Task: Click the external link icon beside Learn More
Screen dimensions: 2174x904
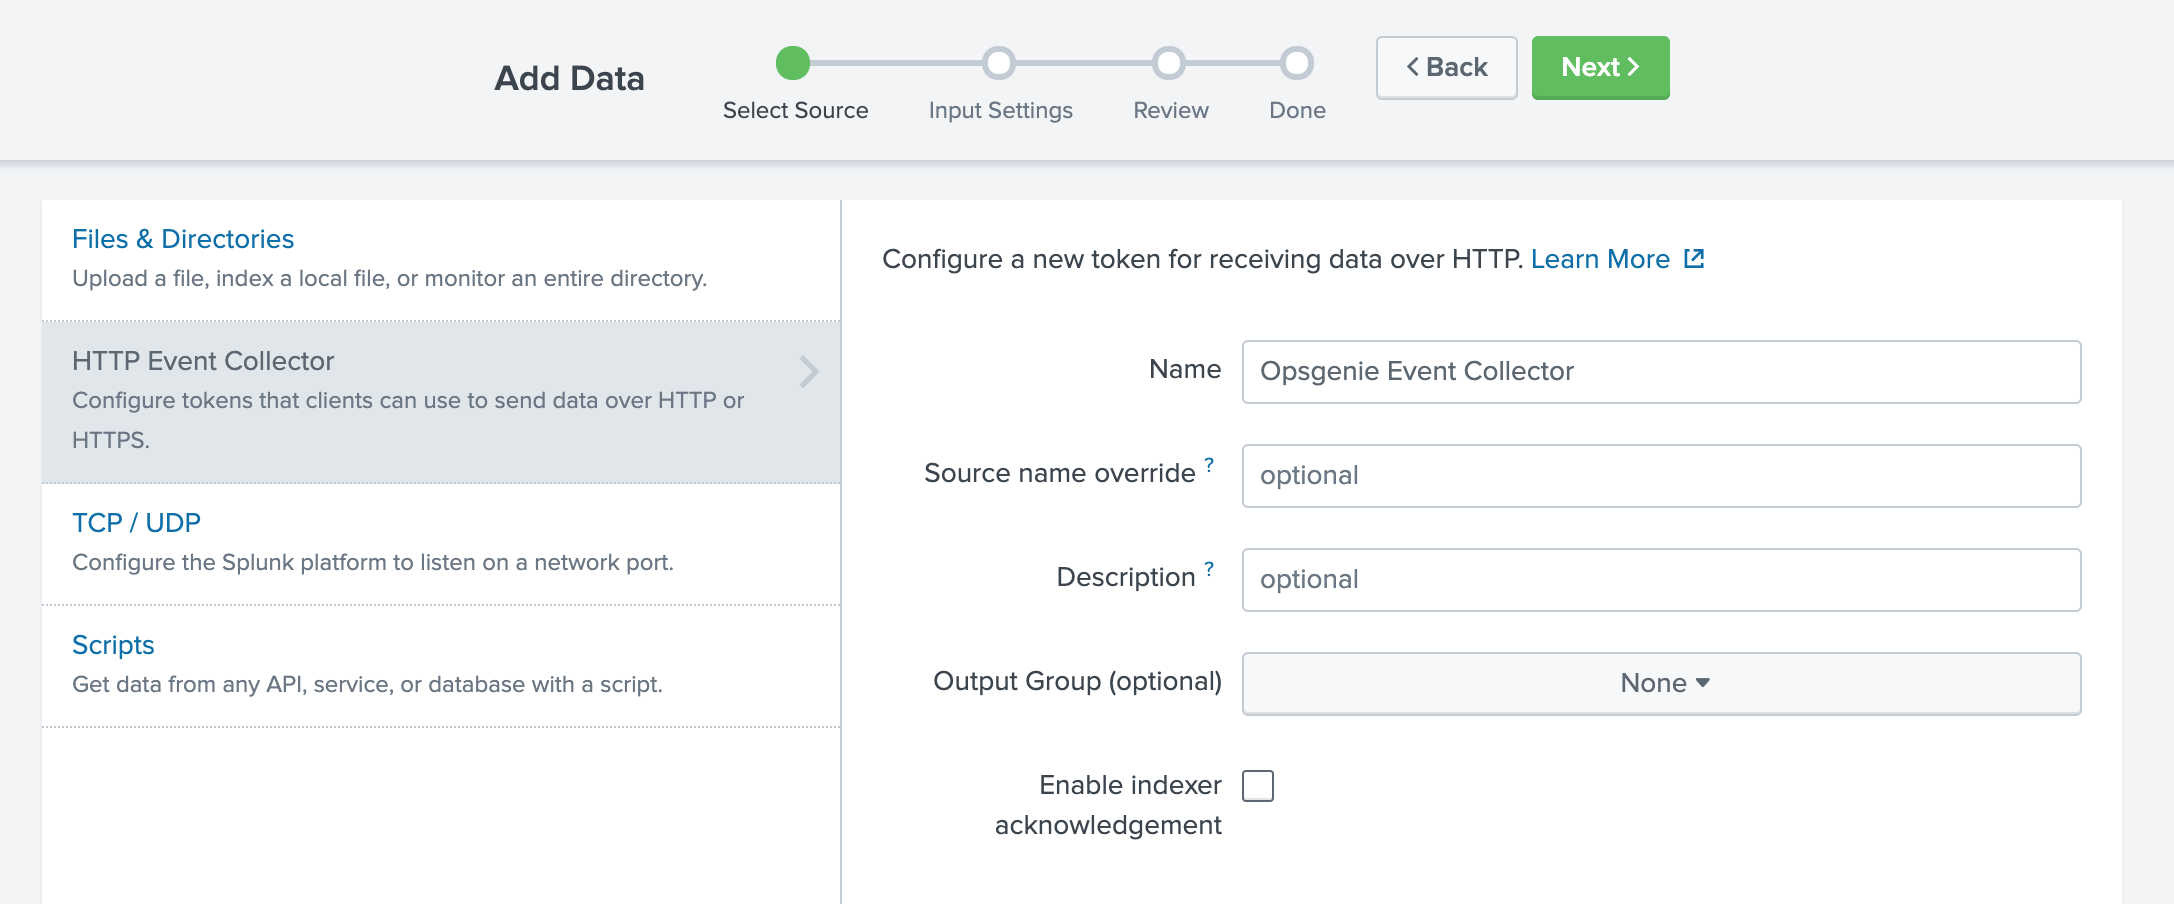Action: tap(1693, 259)
